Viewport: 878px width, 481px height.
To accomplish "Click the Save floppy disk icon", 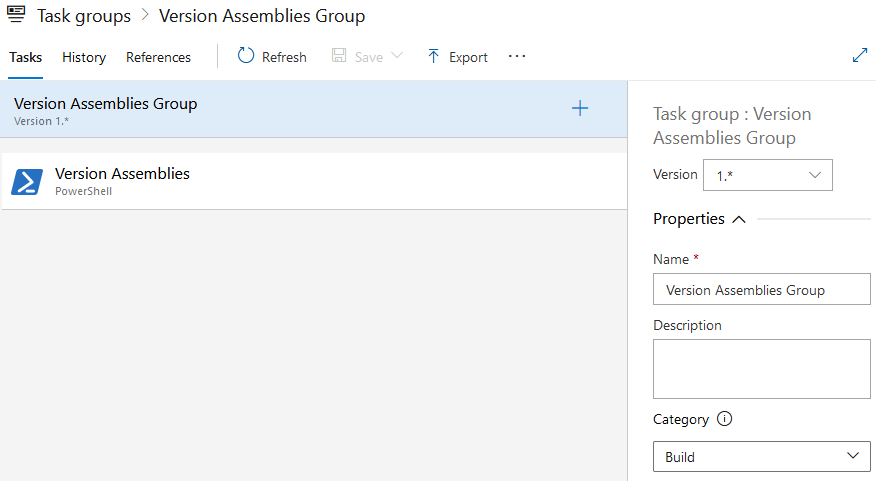I will pyautogui.click(x=339, y=56).
